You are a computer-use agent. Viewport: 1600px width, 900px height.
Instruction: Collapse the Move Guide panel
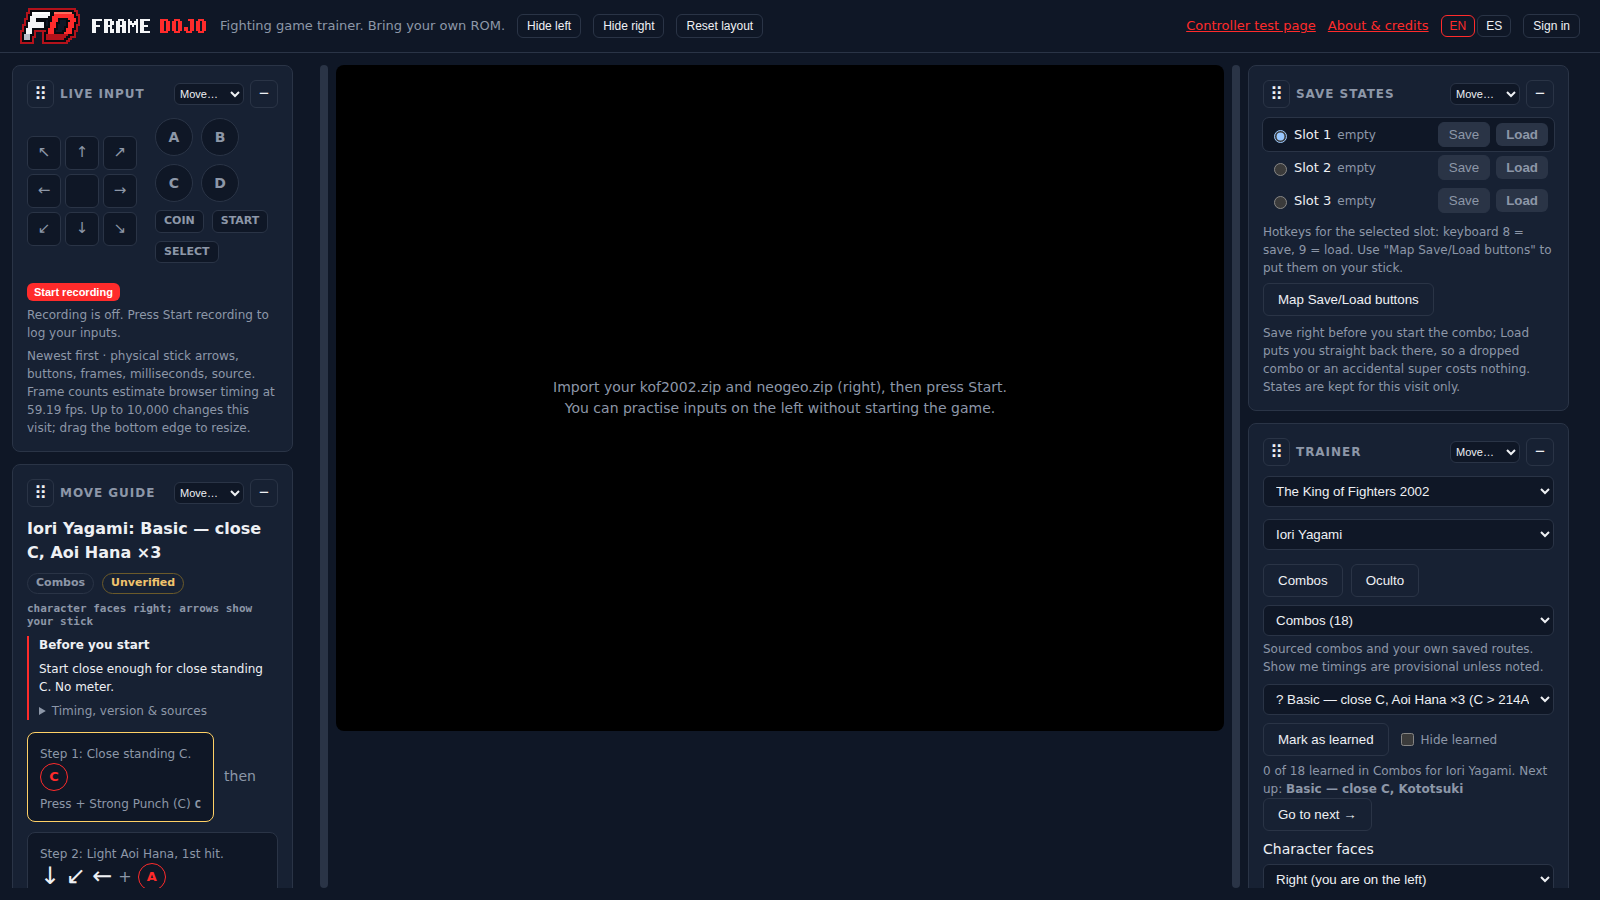[x=264, y=493]
